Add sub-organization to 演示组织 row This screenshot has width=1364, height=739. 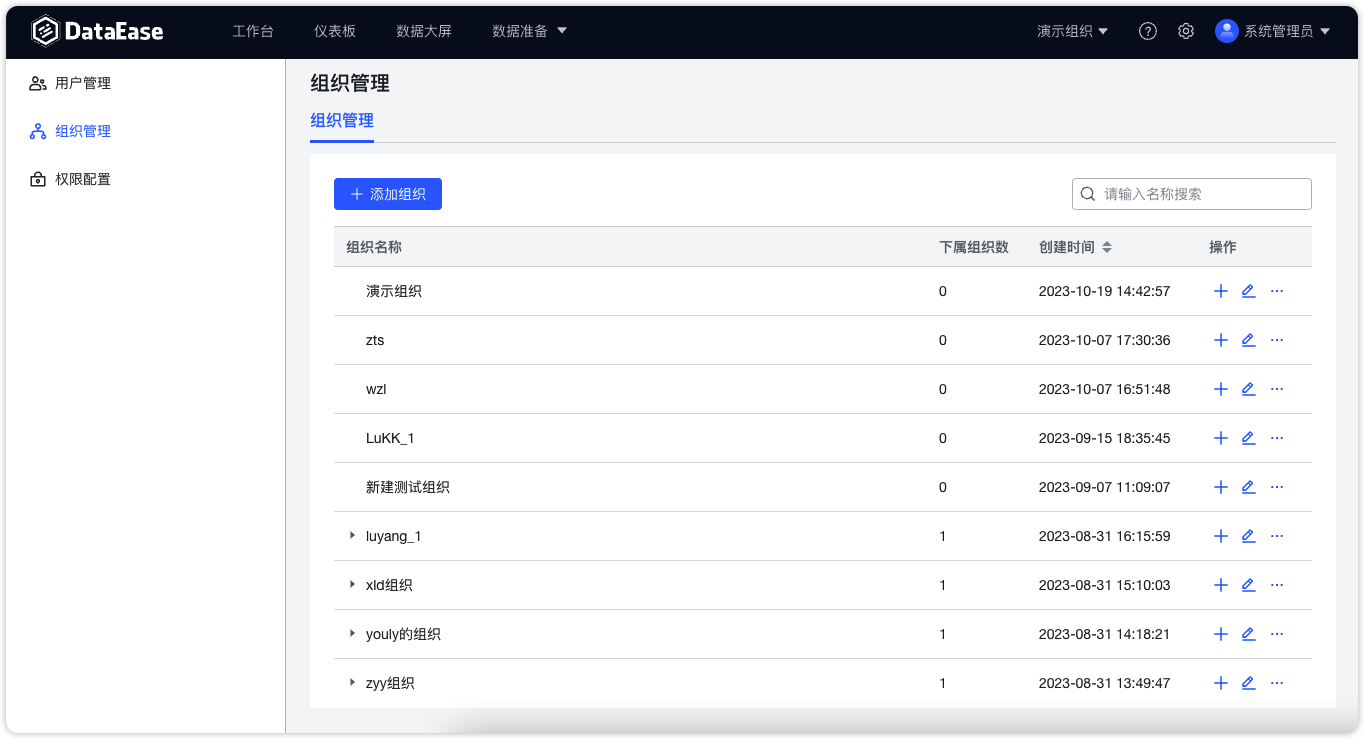point(1220,291)
